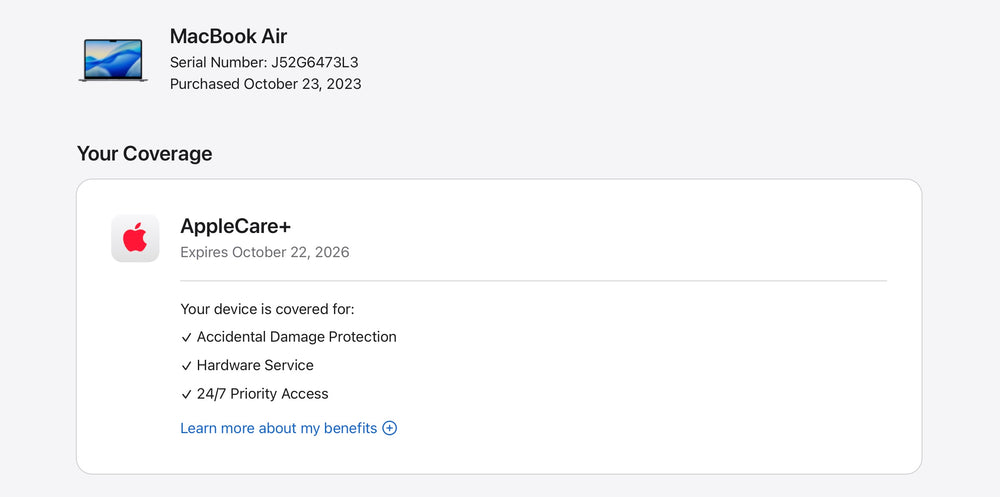Viewport: 1000px width, 497px height.
Task: Select the 24/7 Priority Access label
Action: coord(262,394)
